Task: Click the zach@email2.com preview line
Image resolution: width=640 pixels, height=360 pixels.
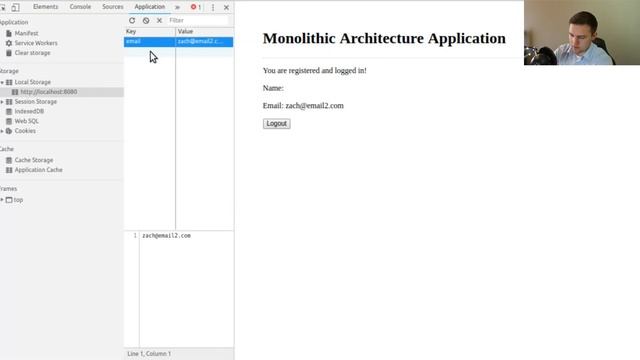Action: (166, 236)
